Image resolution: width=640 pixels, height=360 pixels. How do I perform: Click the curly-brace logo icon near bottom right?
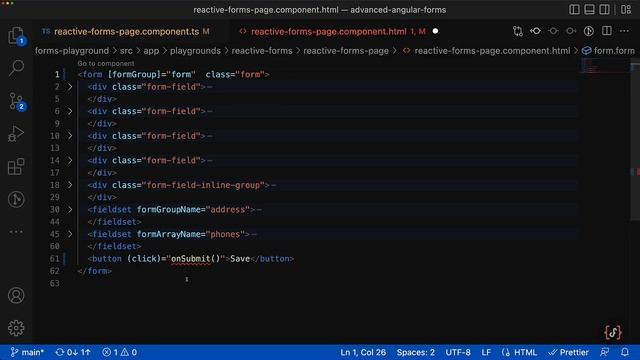613,332
